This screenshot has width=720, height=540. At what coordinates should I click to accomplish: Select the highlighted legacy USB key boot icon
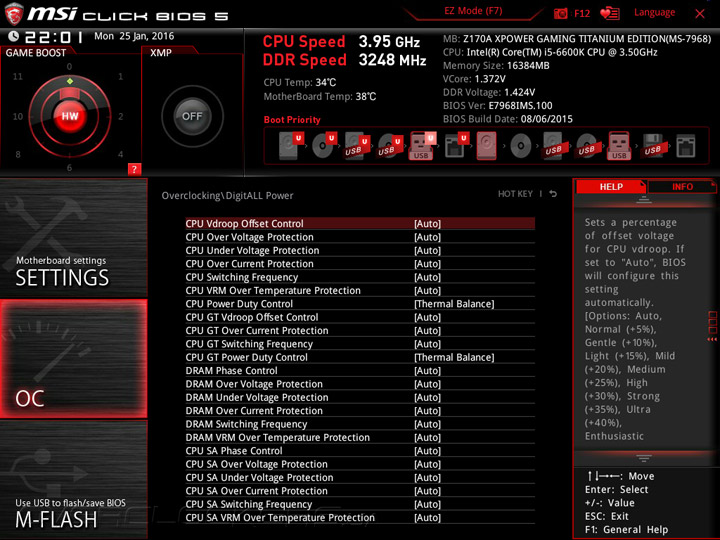click(619, 146)
